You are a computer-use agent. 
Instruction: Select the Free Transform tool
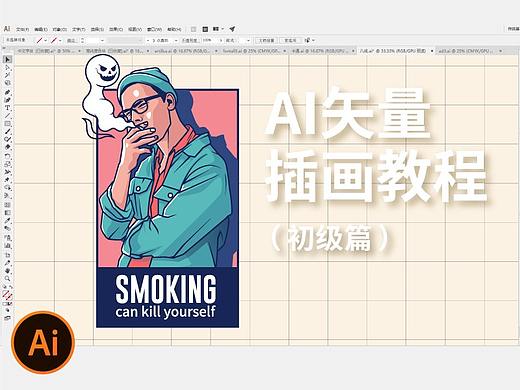coord(7,180)
